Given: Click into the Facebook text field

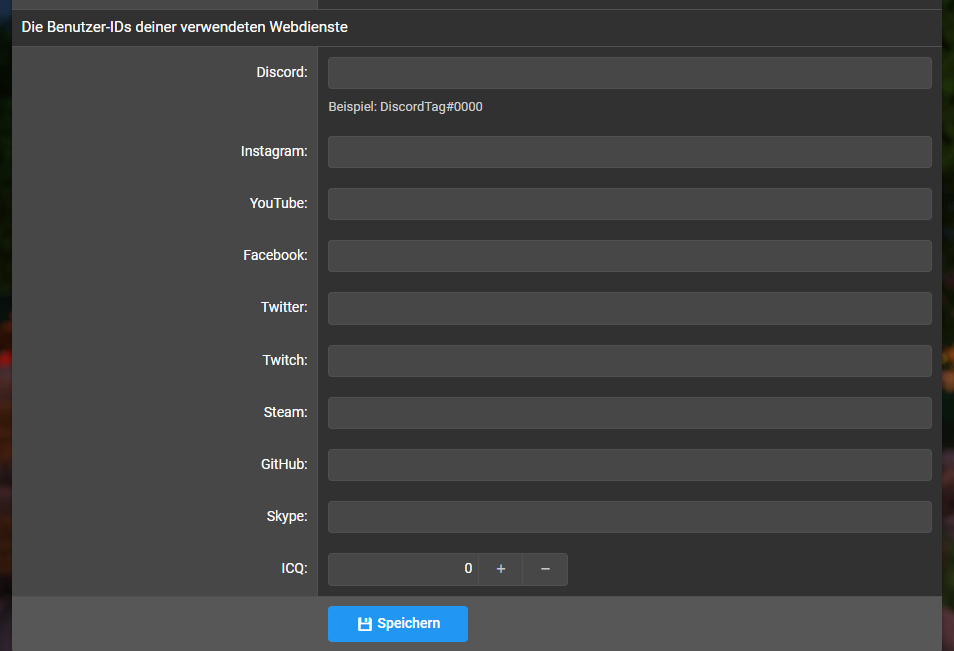Looking at the screenshot, I should (629, 256).
